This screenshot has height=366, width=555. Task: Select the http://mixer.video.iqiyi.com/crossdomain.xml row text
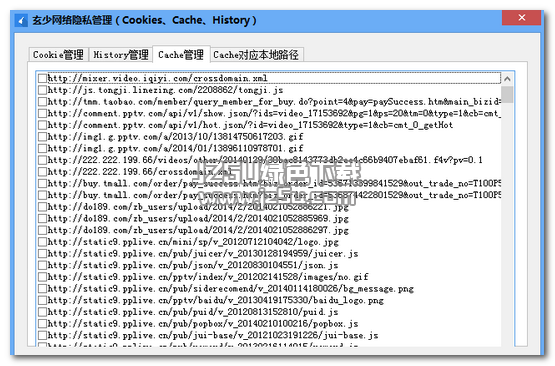[158, 78]
